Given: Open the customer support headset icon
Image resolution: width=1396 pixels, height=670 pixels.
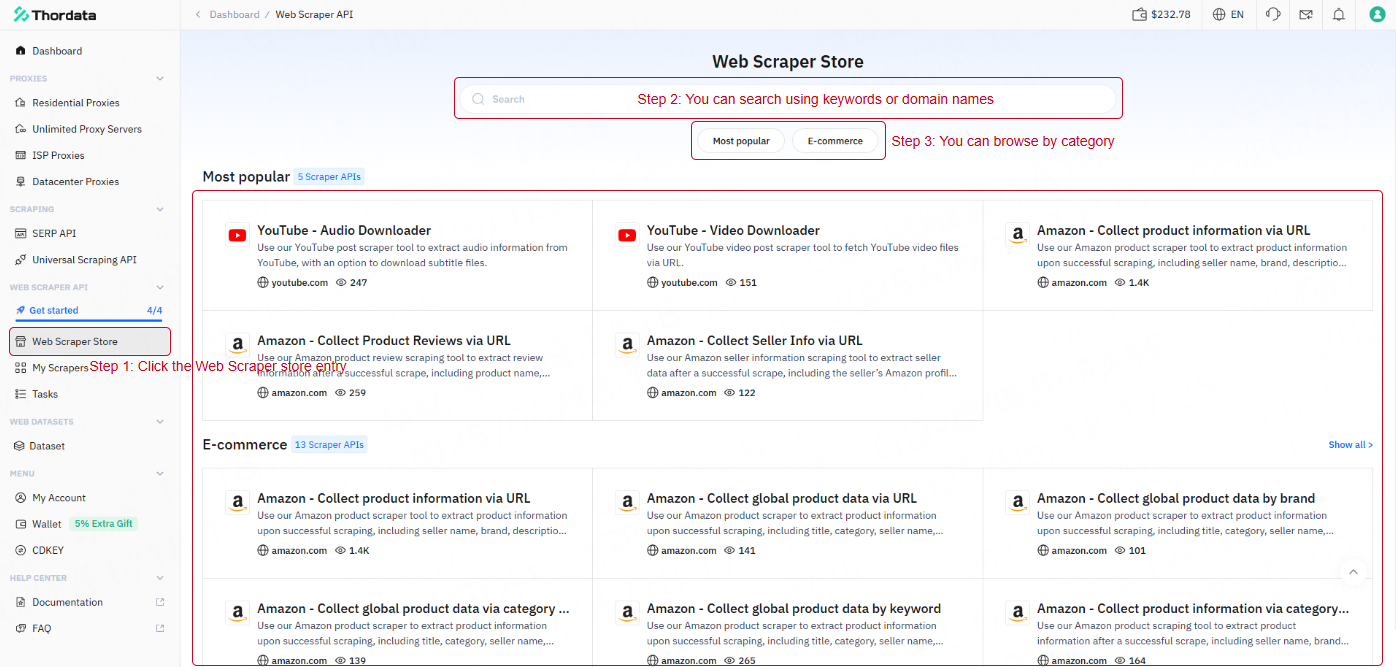Looking at the screenshot, I should click(1273, 14).
